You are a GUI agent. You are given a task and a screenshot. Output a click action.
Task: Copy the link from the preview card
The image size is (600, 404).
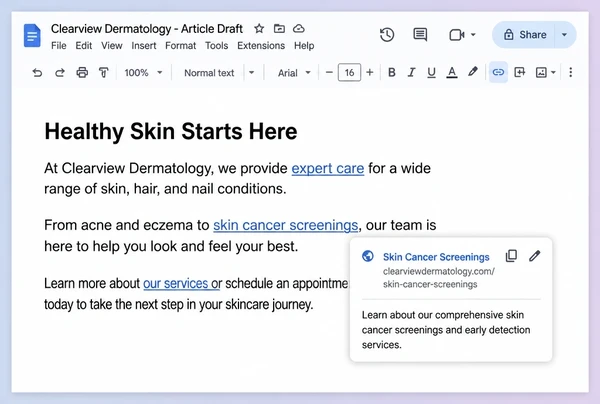[511, 256]
